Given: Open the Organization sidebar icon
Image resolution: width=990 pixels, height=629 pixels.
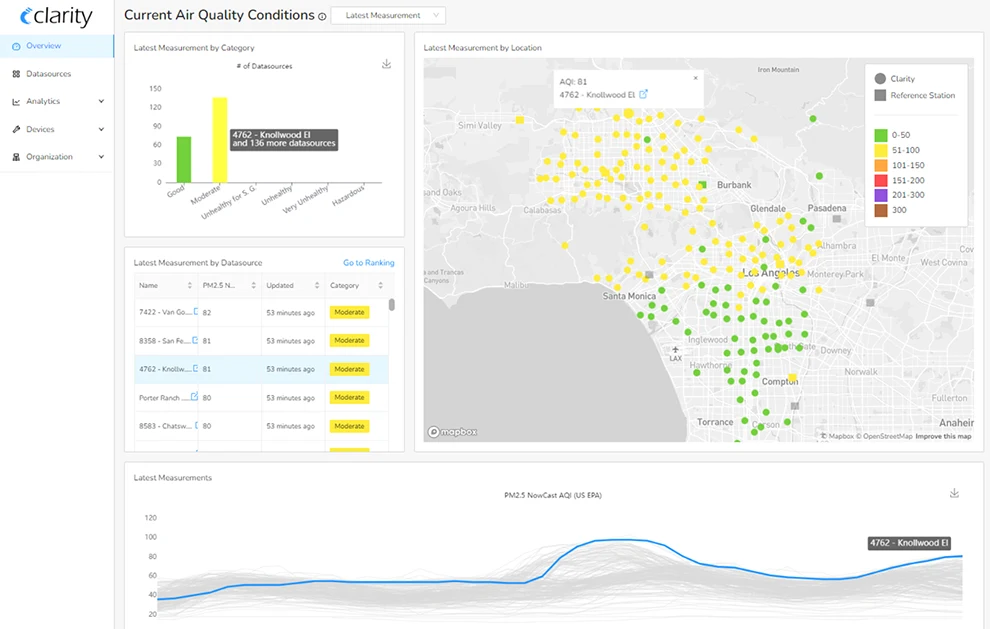Looking at the screenshot, I should coord(14,156).
